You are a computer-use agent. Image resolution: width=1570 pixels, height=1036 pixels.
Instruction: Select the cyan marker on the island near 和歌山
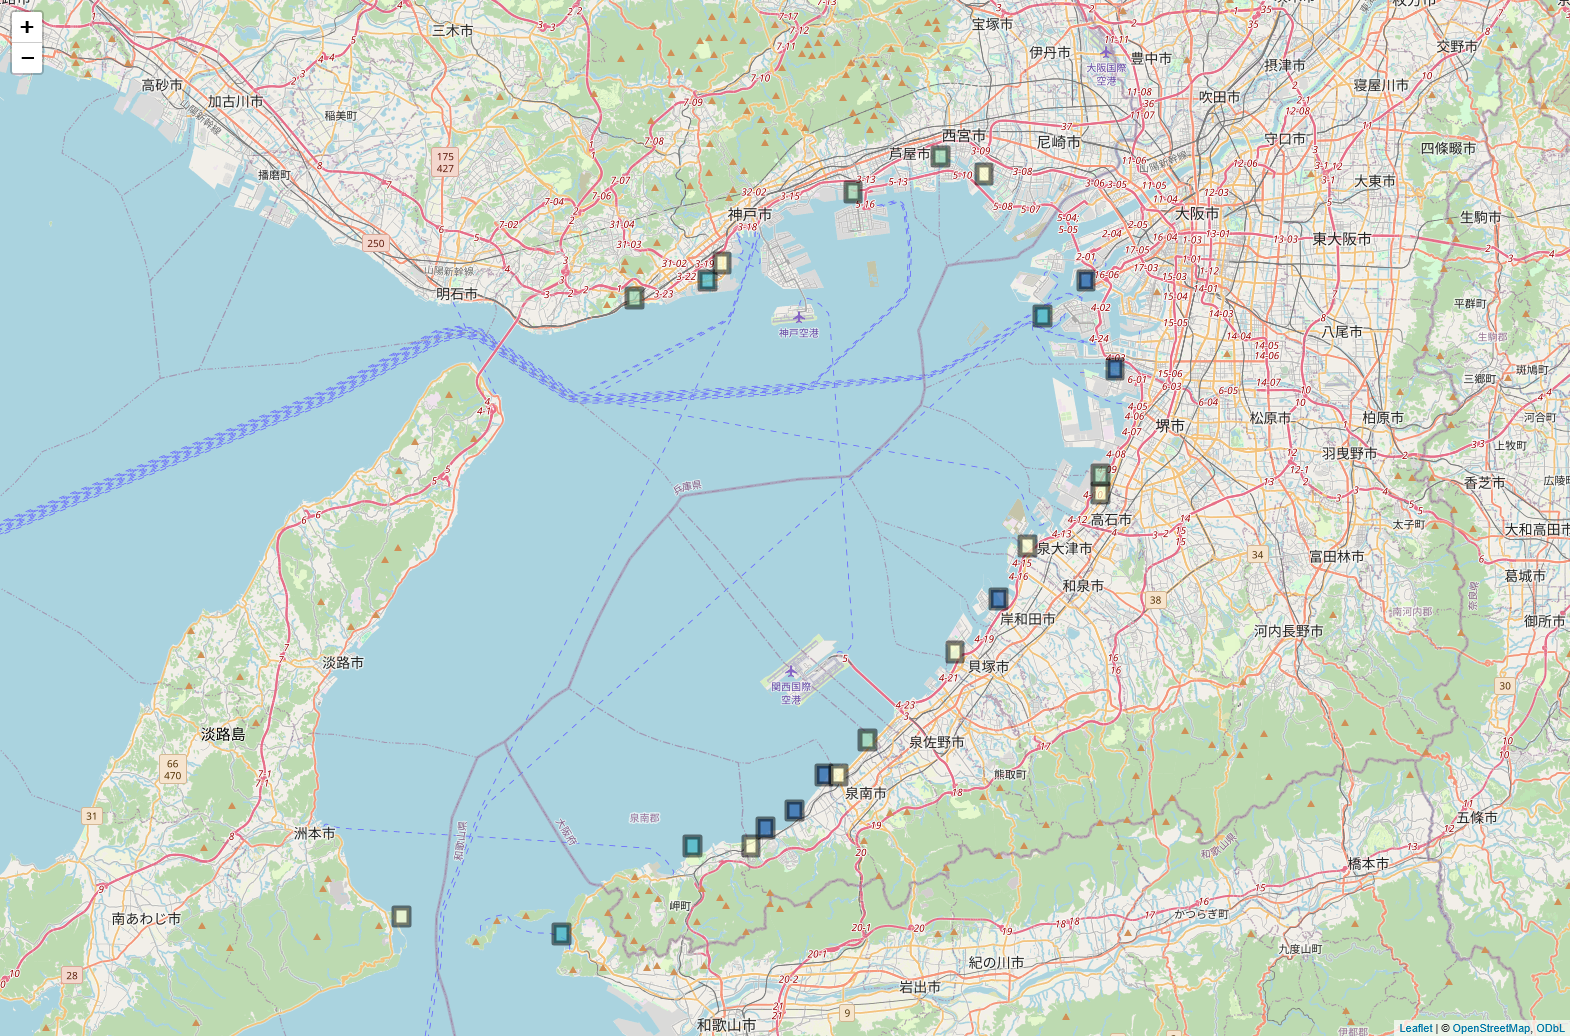561,934
